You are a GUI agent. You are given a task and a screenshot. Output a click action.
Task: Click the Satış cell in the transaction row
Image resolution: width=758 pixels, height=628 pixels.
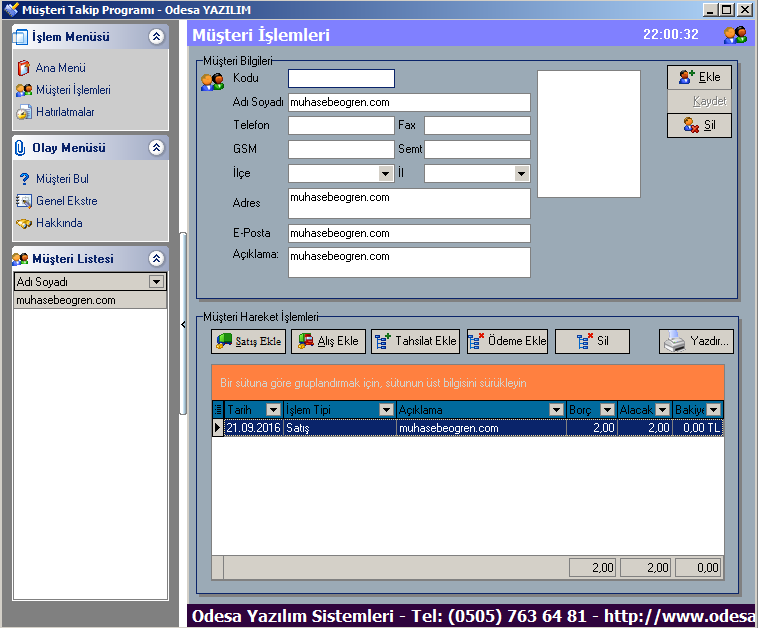pos(339,428)
